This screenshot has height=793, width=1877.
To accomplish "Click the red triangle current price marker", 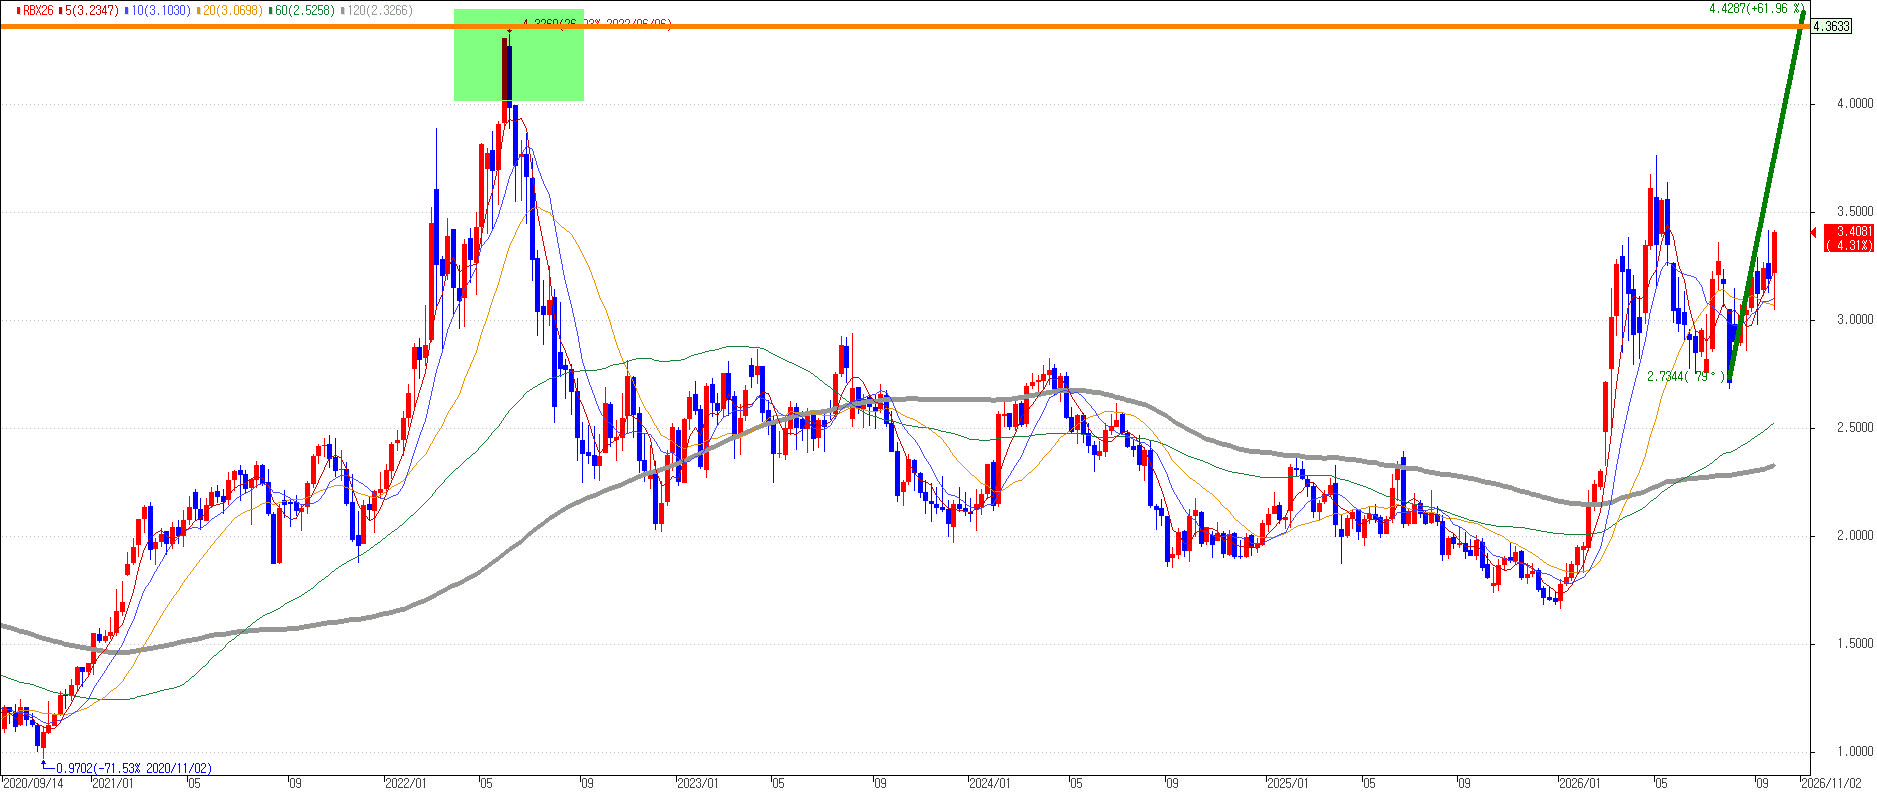I will click(1815, 233).
